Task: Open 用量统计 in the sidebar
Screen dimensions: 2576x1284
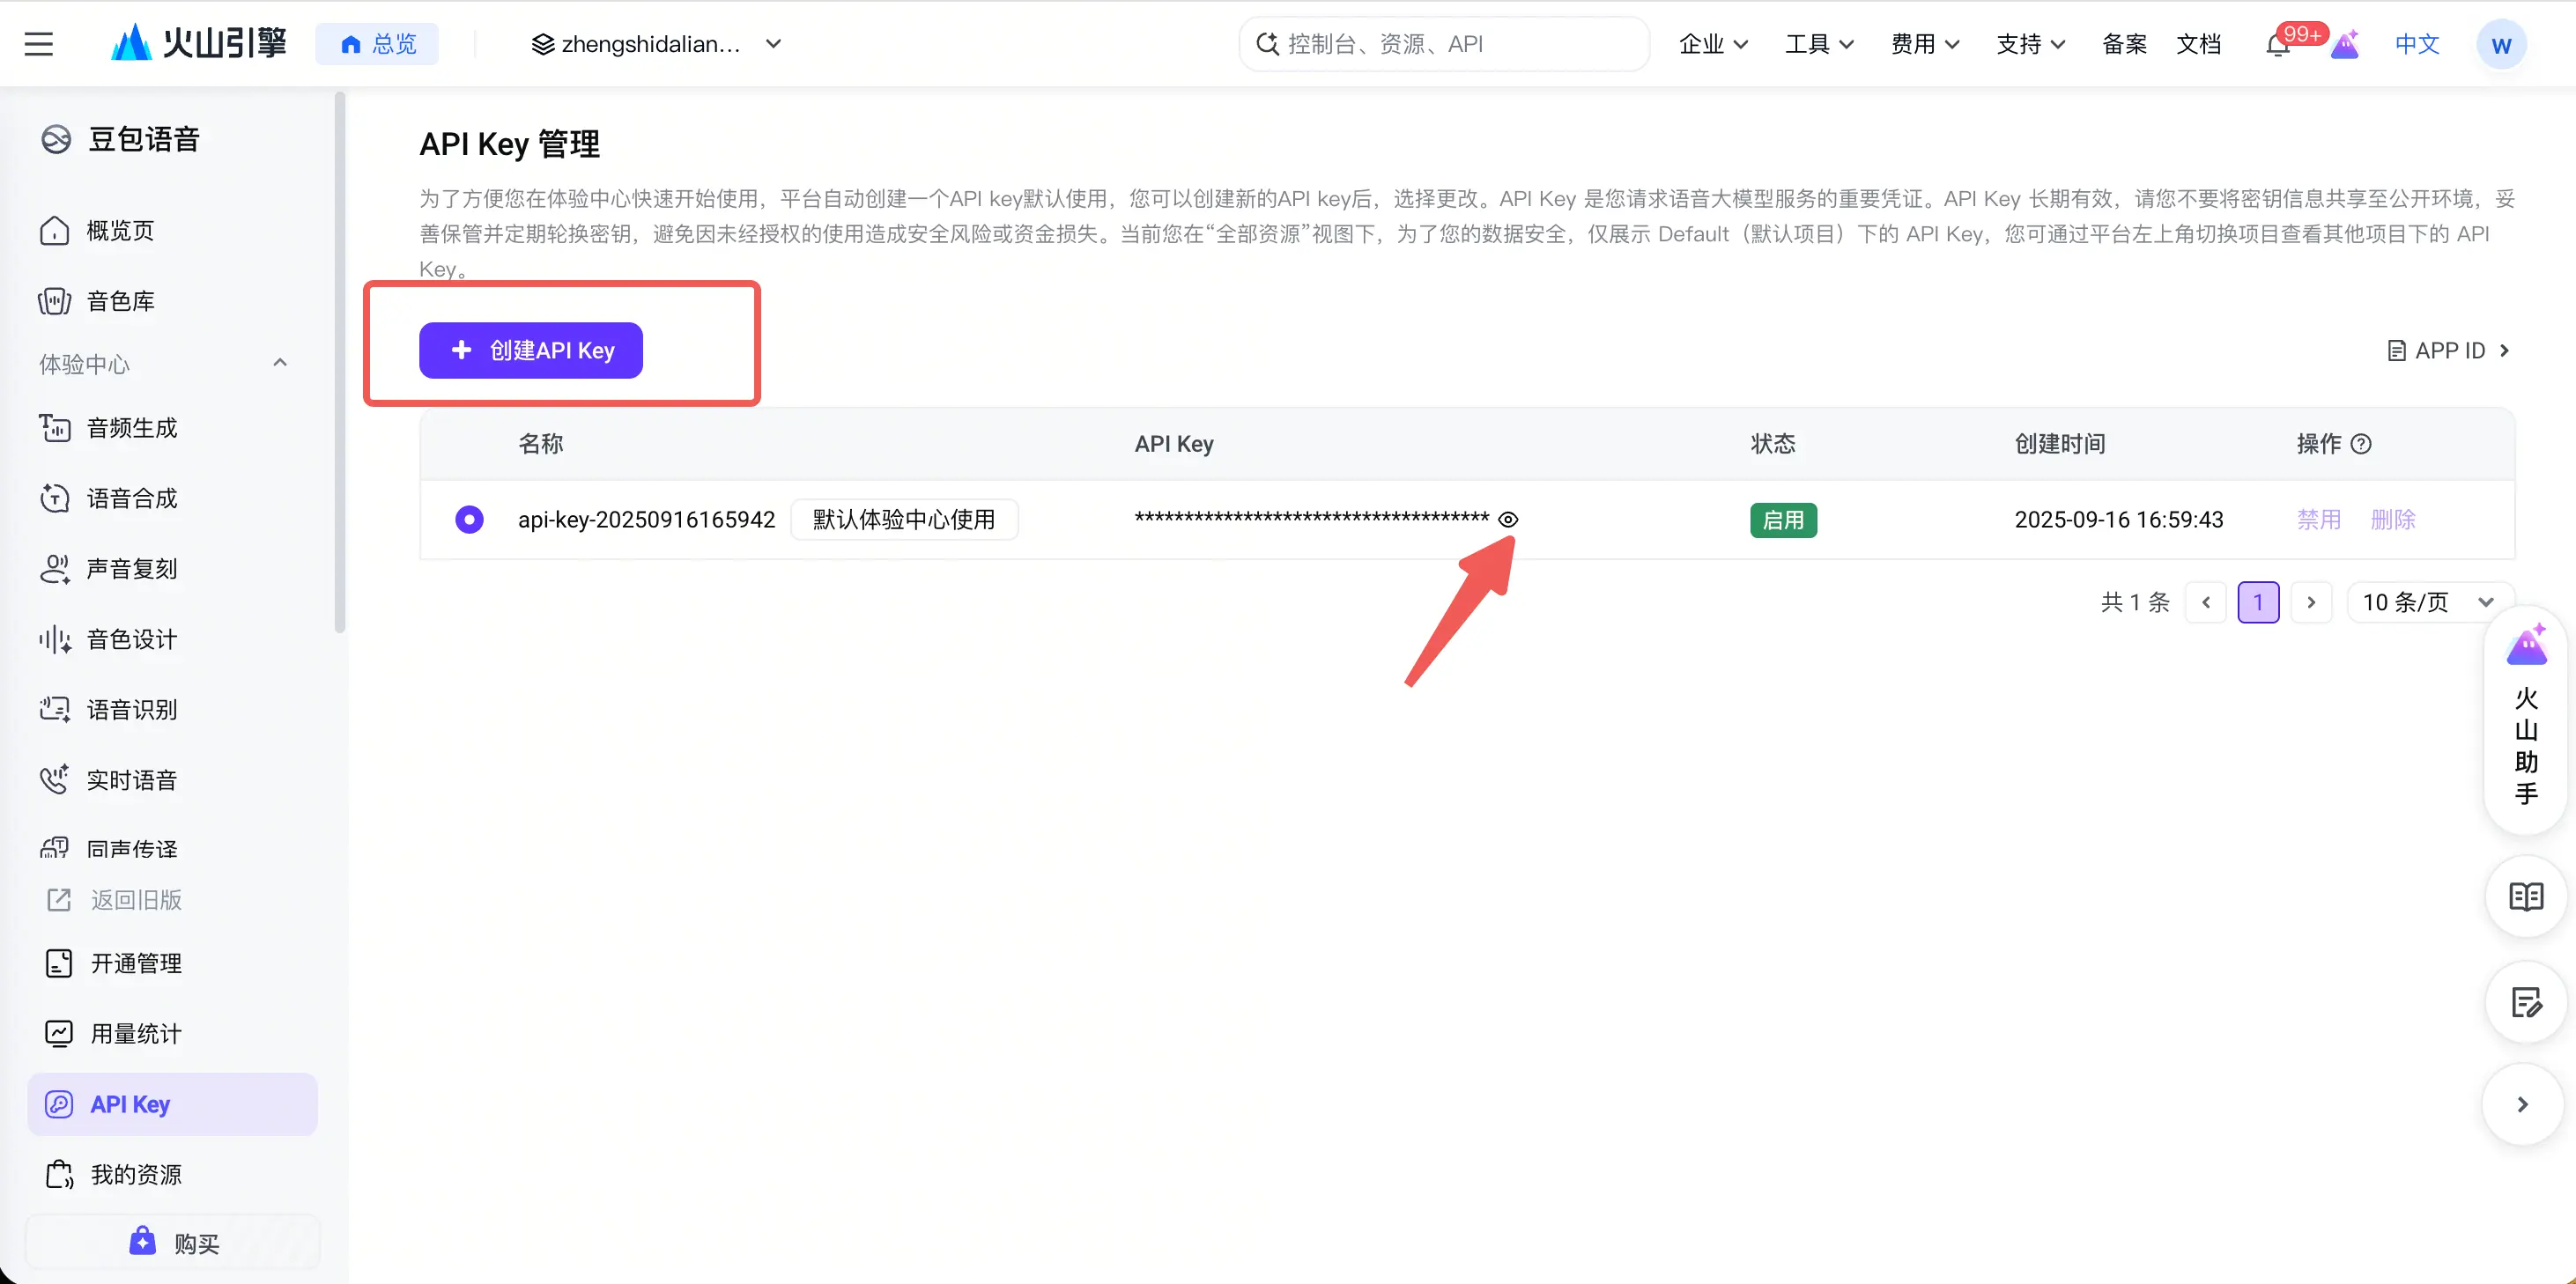Action: tap(112, 1034)
